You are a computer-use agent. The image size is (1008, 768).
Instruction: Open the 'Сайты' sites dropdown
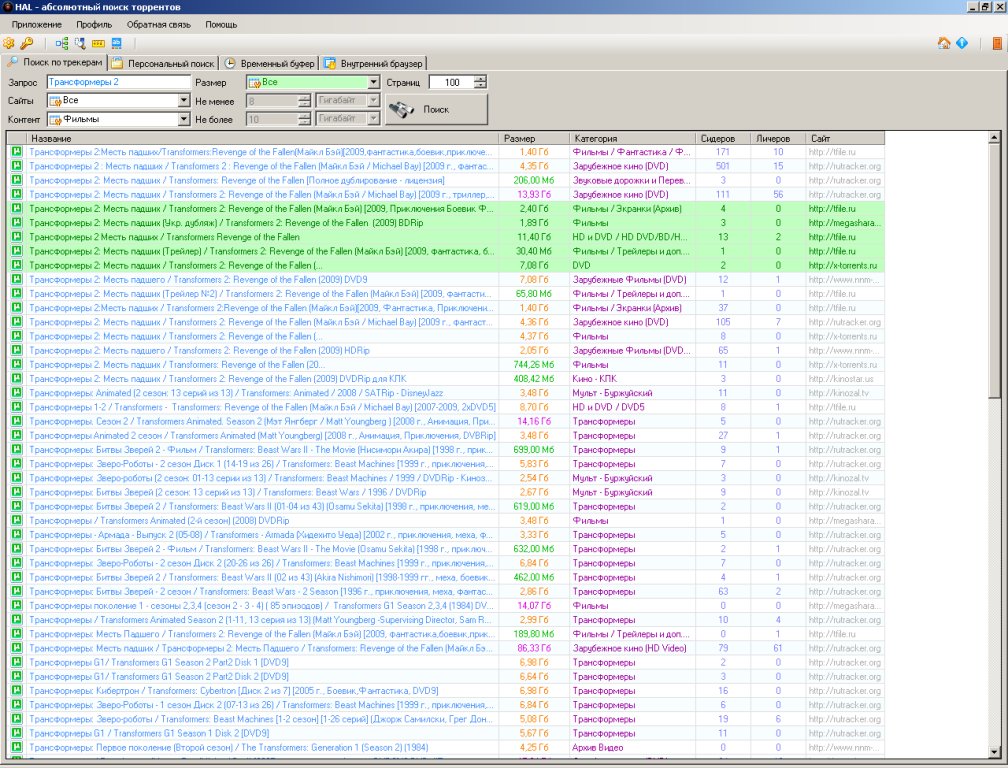(184, 100)
